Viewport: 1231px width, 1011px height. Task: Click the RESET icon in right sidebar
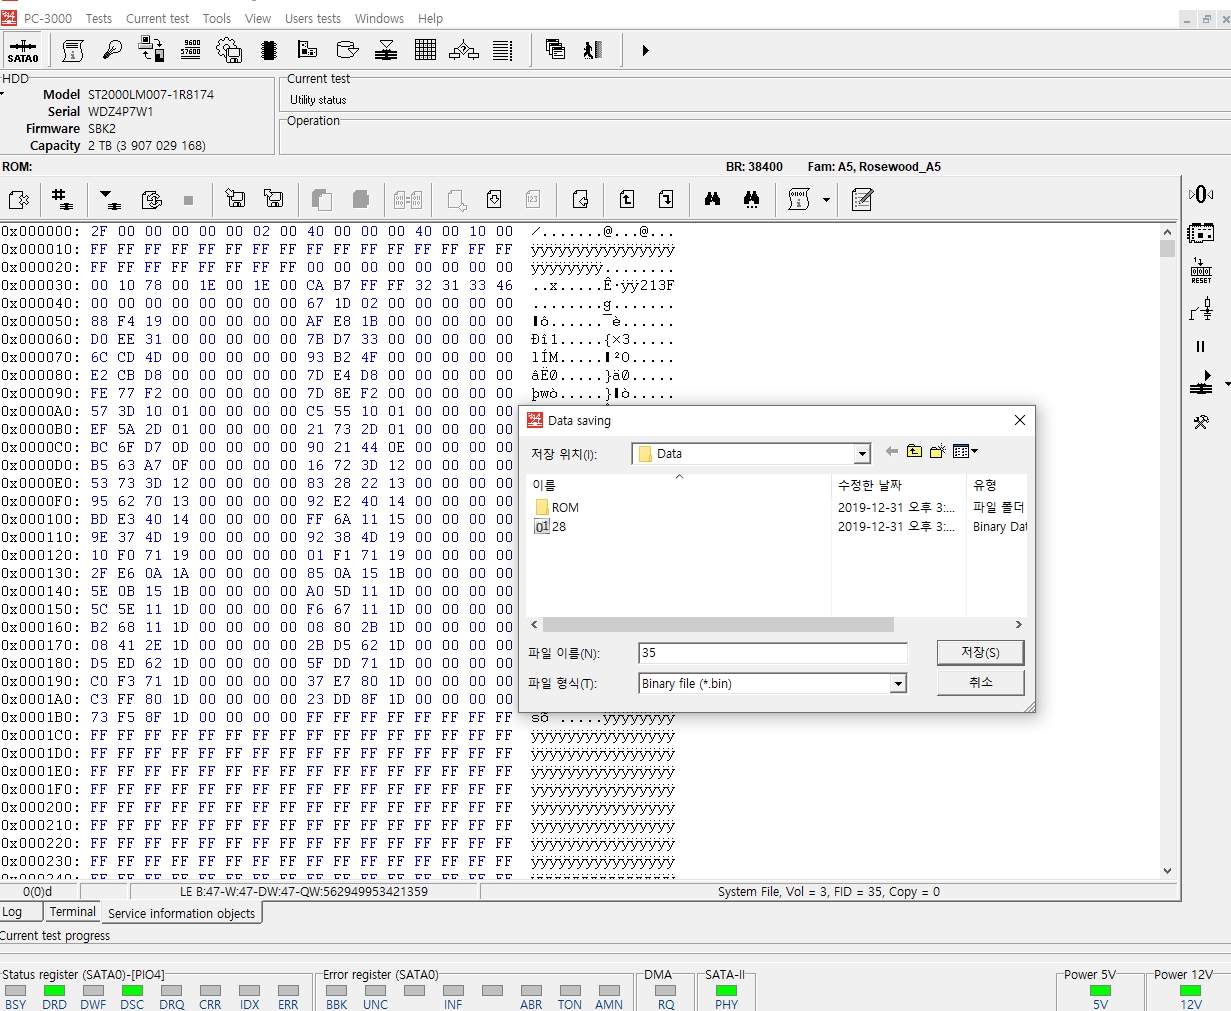coord(1201,271)
